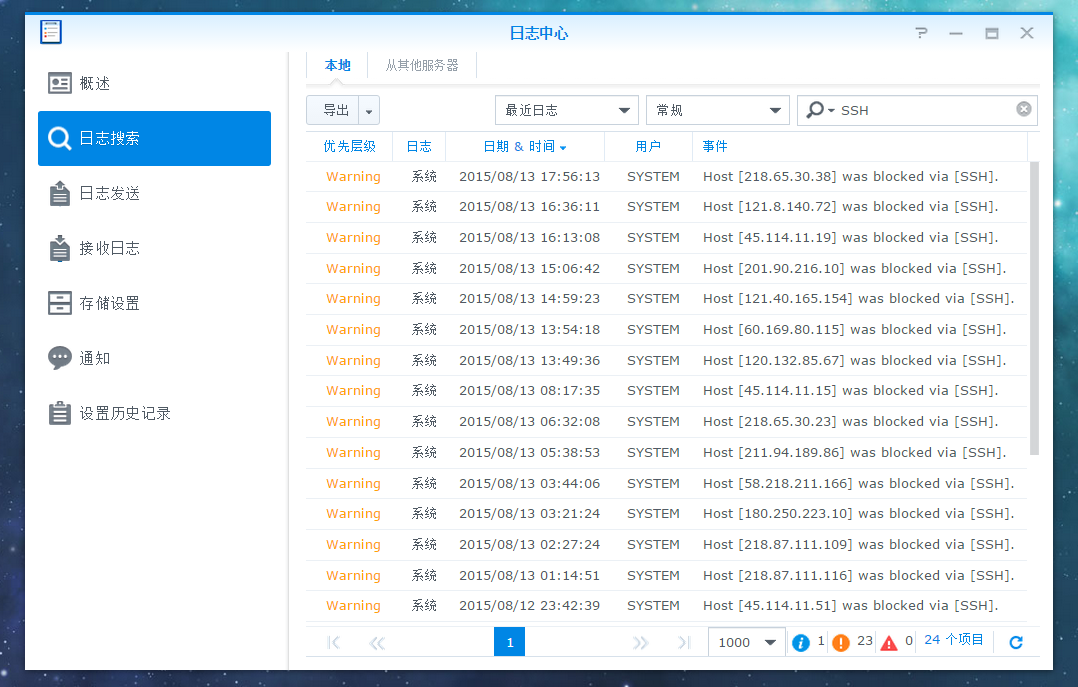The height and width of the screenshot is (687, 1078).
Task: Open the 通知 notification icon
Action: [60, 358]
